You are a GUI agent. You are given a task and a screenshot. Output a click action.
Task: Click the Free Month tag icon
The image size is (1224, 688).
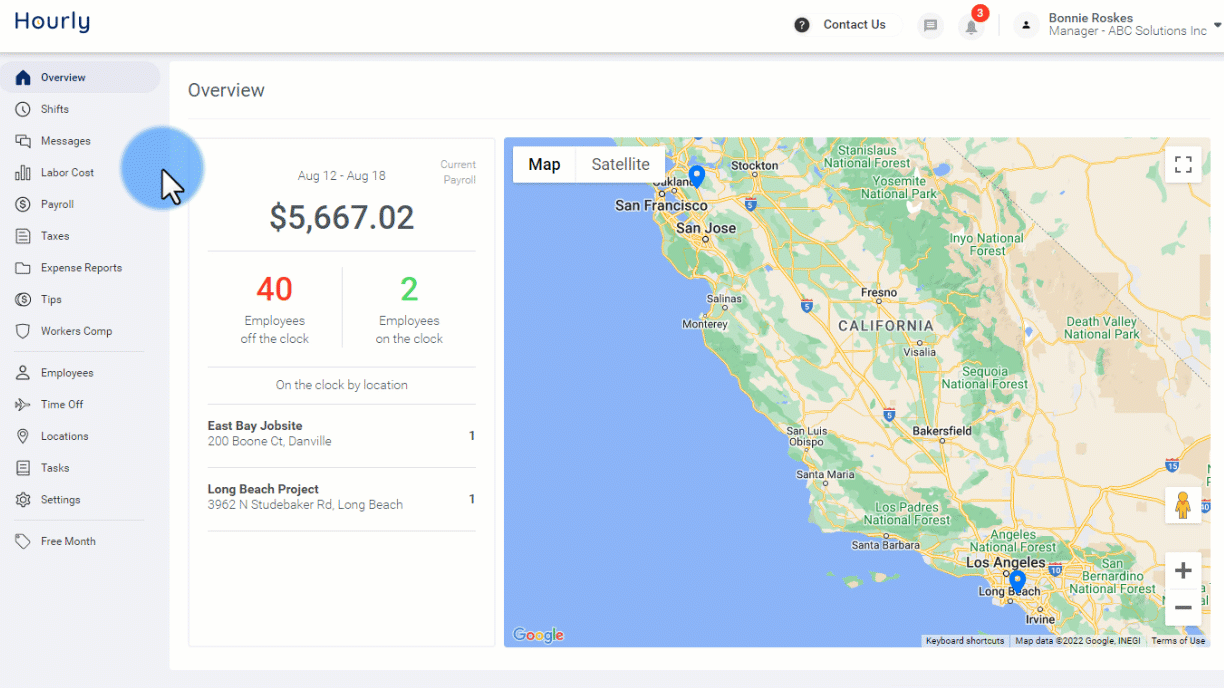pos(23,541)
